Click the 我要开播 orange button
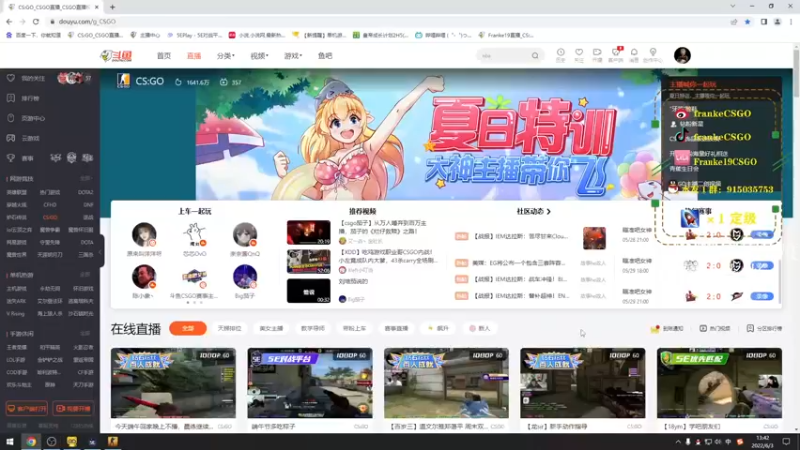Image resolution: width=800 pixels, height=450 pixels. coord(73,409)
